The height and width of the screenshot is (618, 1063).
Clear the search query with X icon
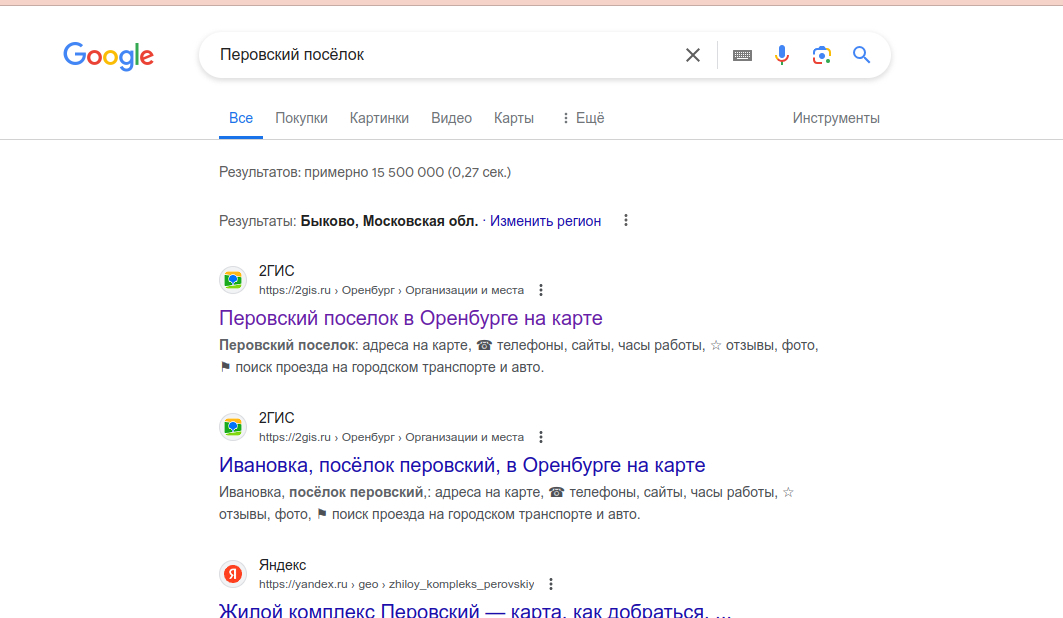(692, 55)
